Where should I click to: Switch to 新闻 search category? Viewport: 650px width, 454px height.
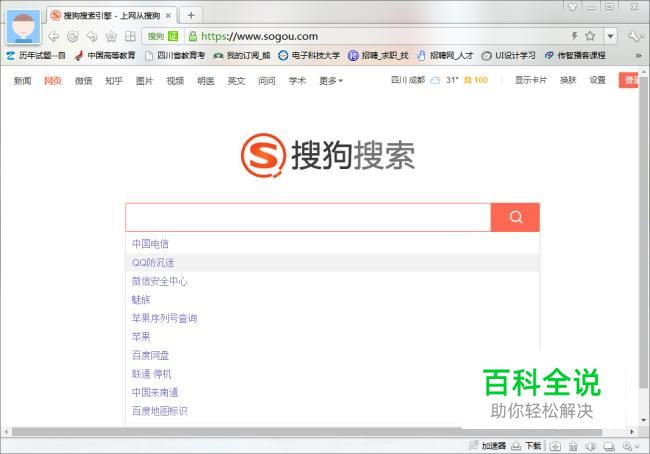pyautogui.click(x=22, y=80)
